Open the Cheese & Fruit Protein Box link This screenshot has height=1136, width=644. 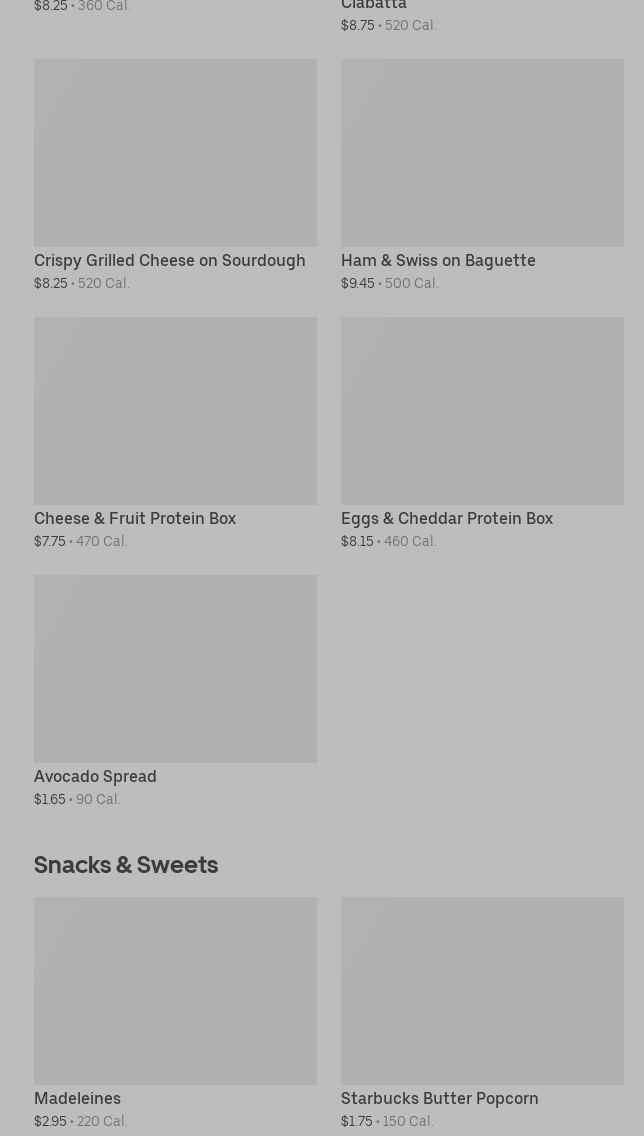pos(135,518)
